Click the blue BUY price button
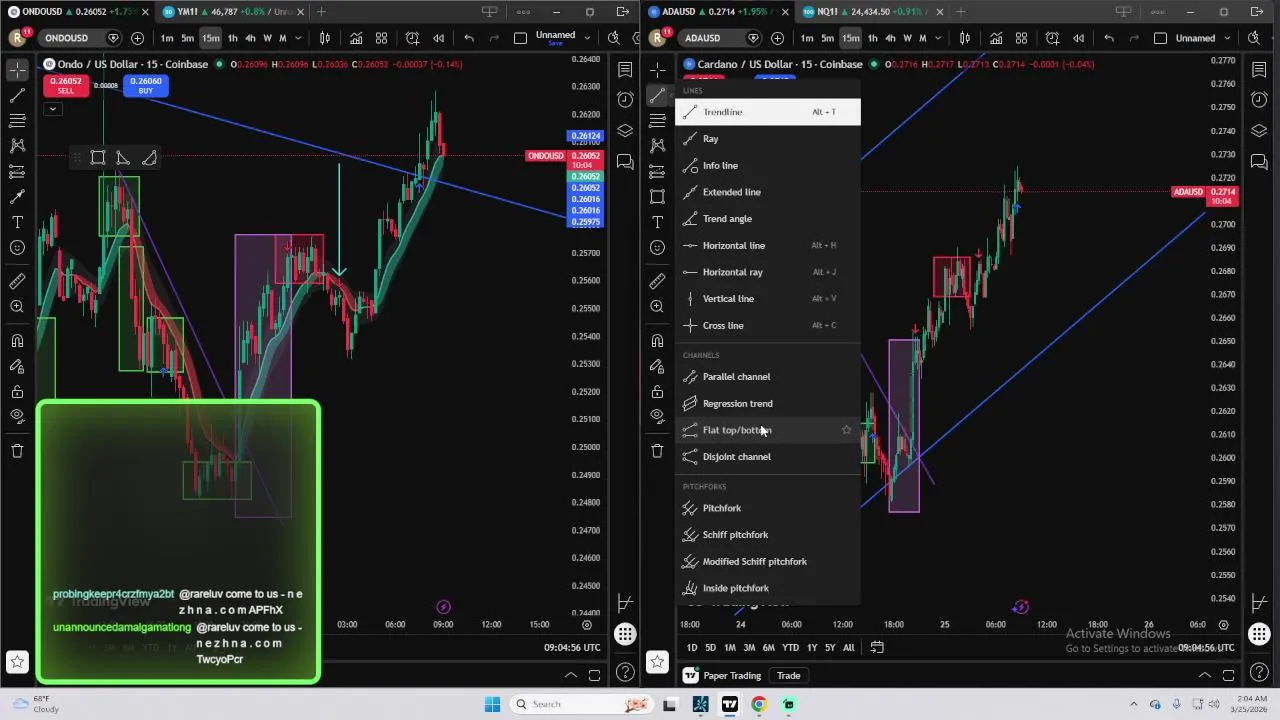Screen dimensions: 1280x720 click(x=146, y=86)
